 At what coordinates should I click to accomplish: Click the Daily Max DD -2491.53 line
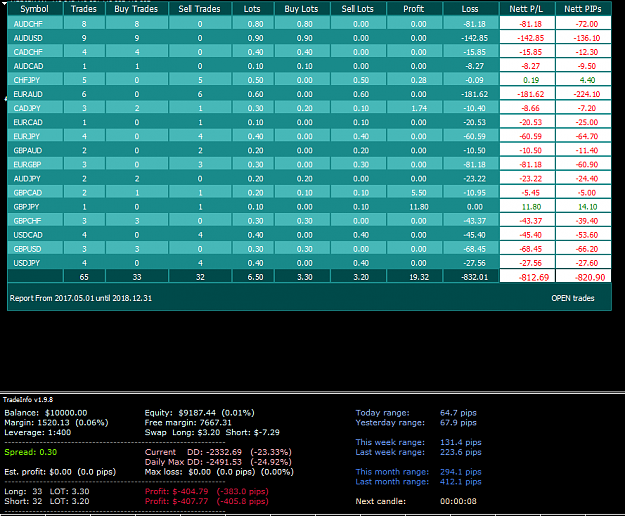[218, 462]
